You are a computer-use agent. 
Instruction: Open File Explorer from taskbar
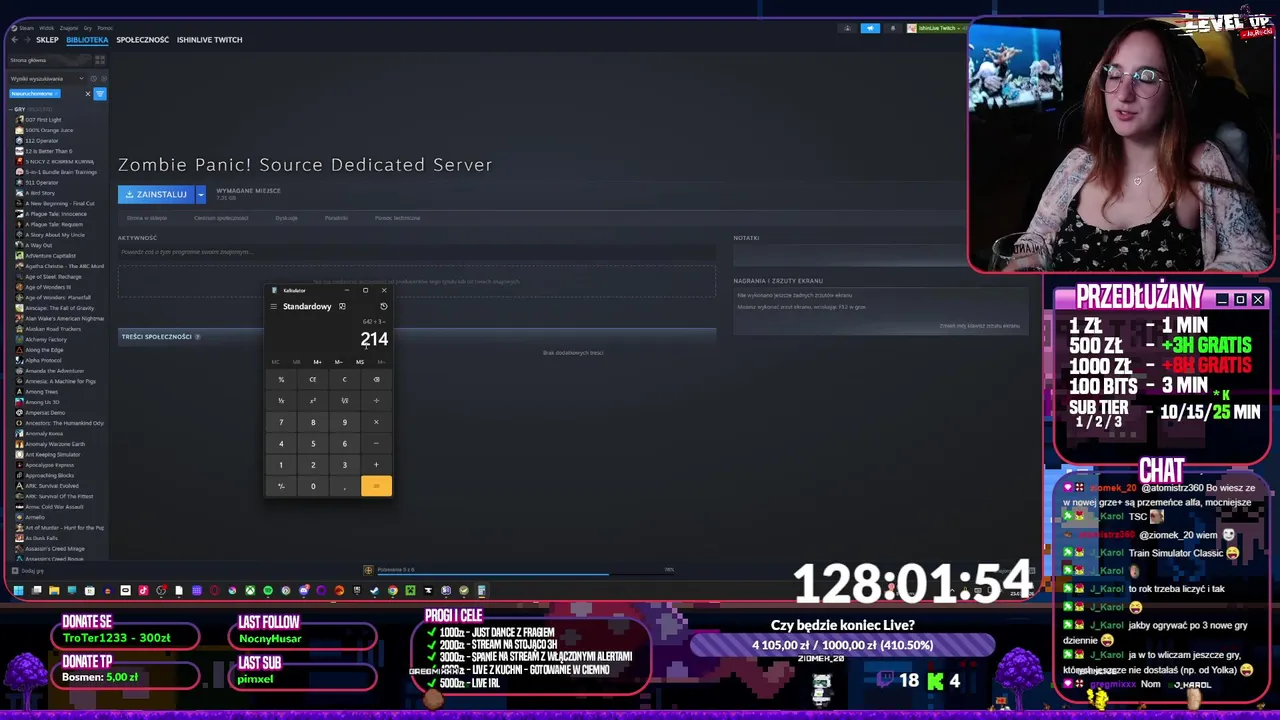[54, 590]
